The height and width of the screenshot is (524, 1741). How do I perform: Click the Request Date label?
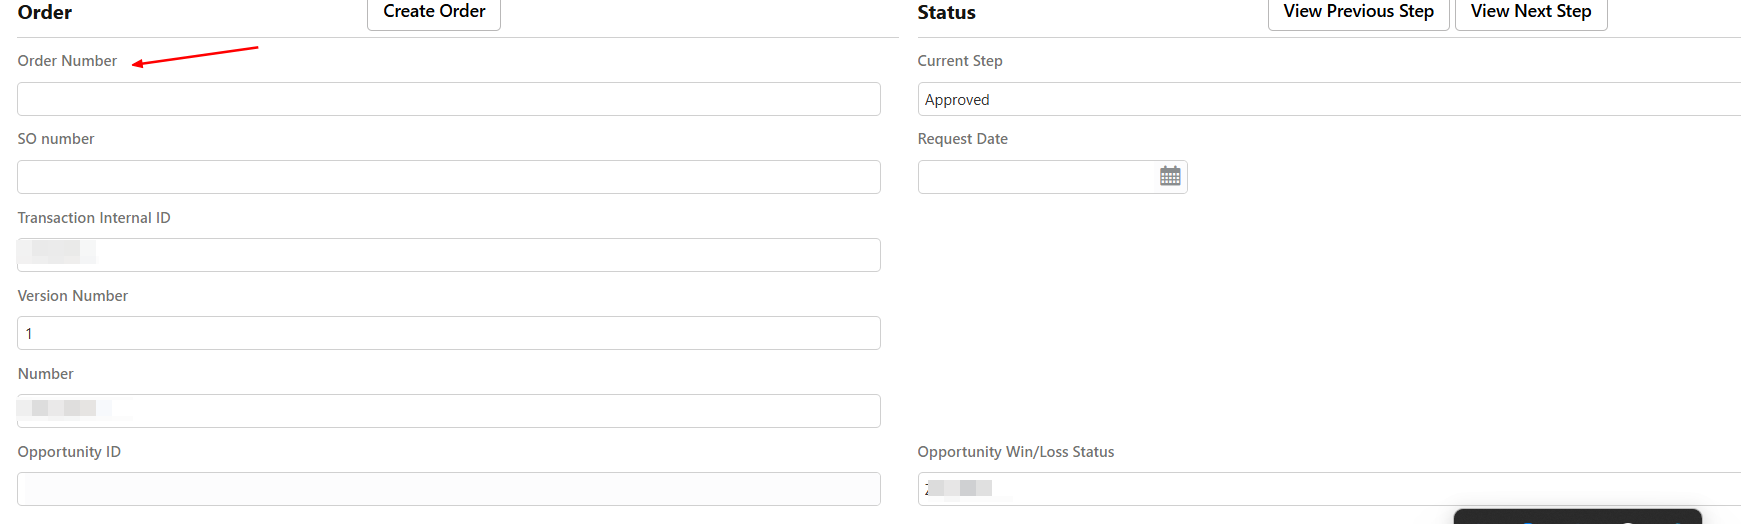(962, 139)
